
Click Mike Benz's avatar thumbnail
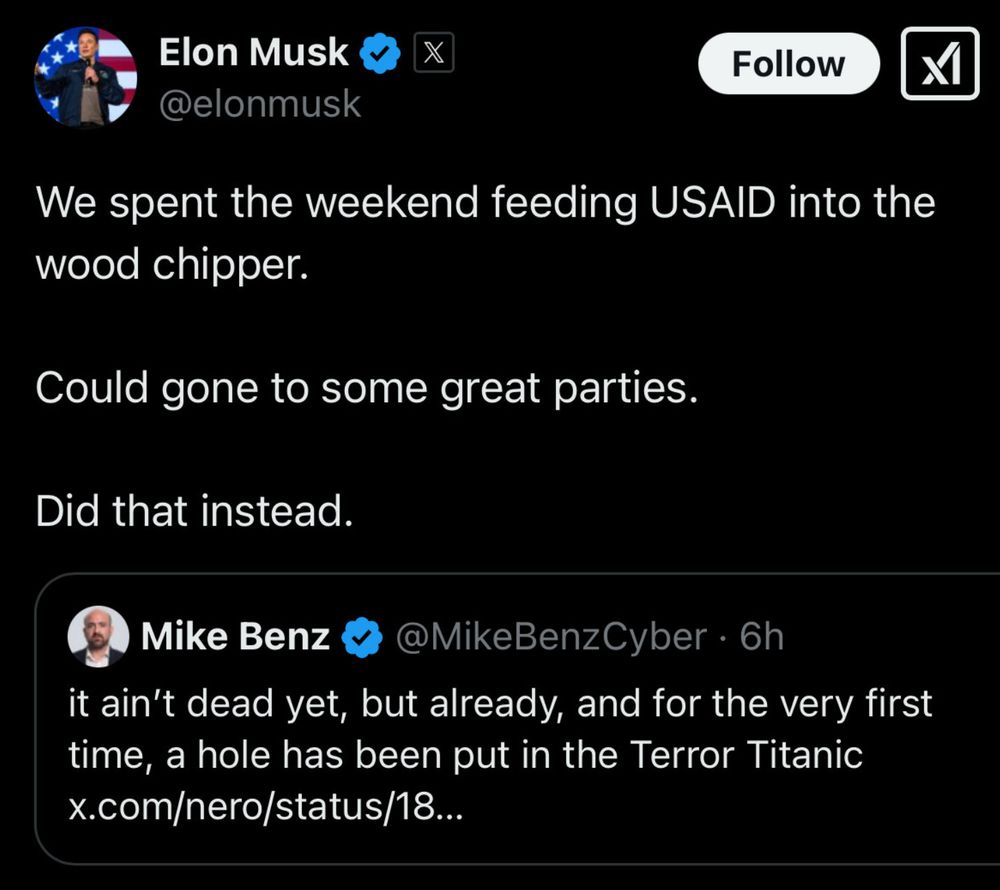pyautogui.click(x=97, y=636)
